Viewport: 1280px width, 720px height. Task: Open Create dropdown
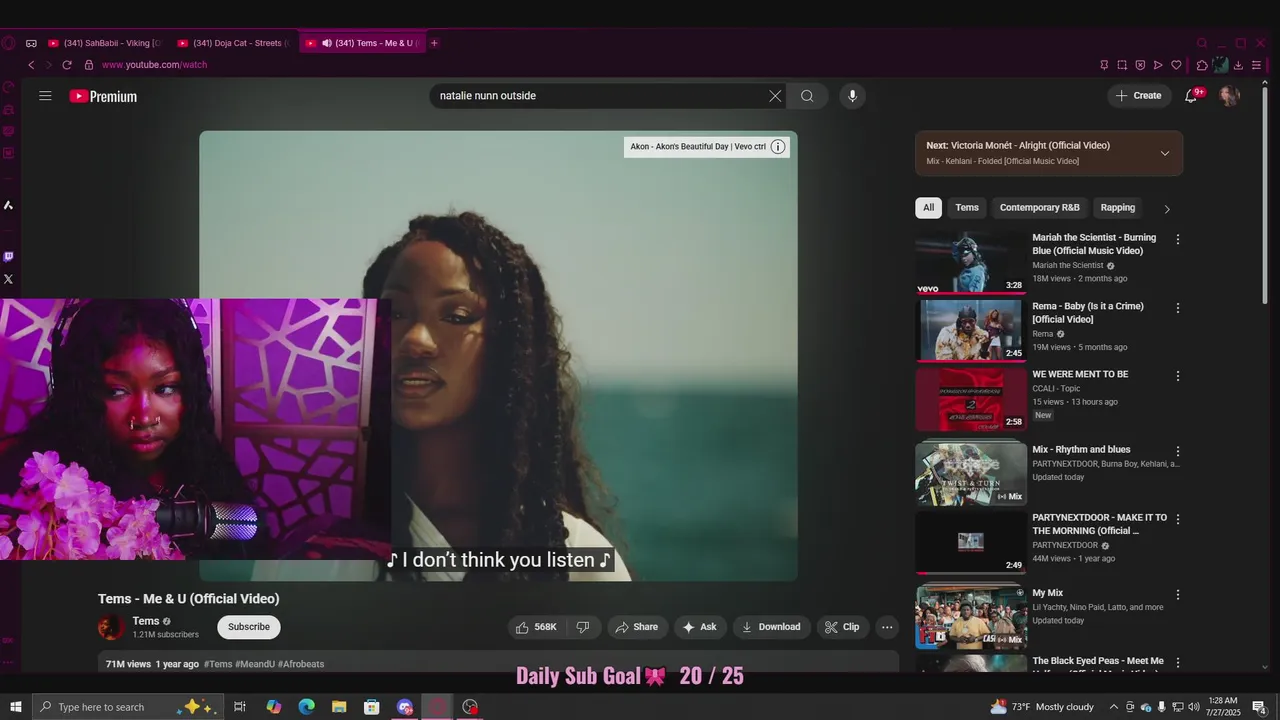click(1139, 96)
